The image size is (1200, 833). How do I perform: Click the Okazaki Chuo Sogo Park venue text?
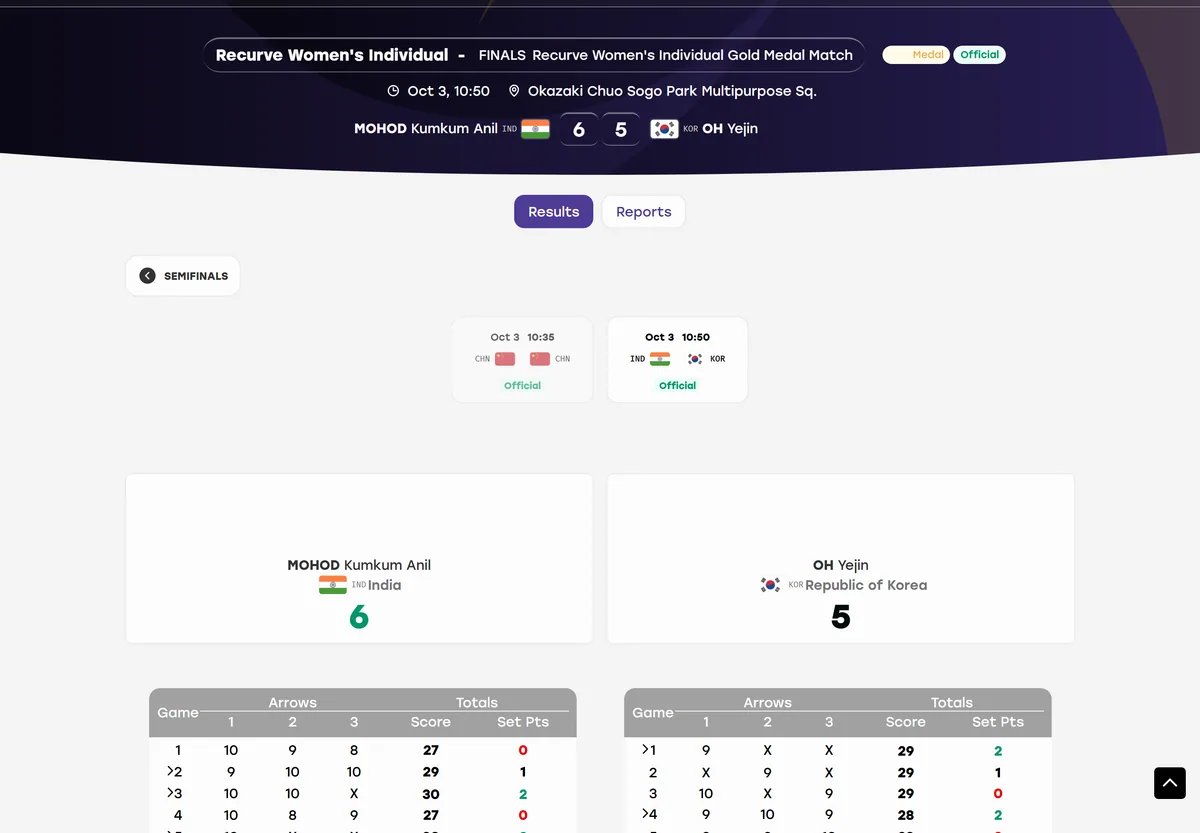[x=672, y=91]
